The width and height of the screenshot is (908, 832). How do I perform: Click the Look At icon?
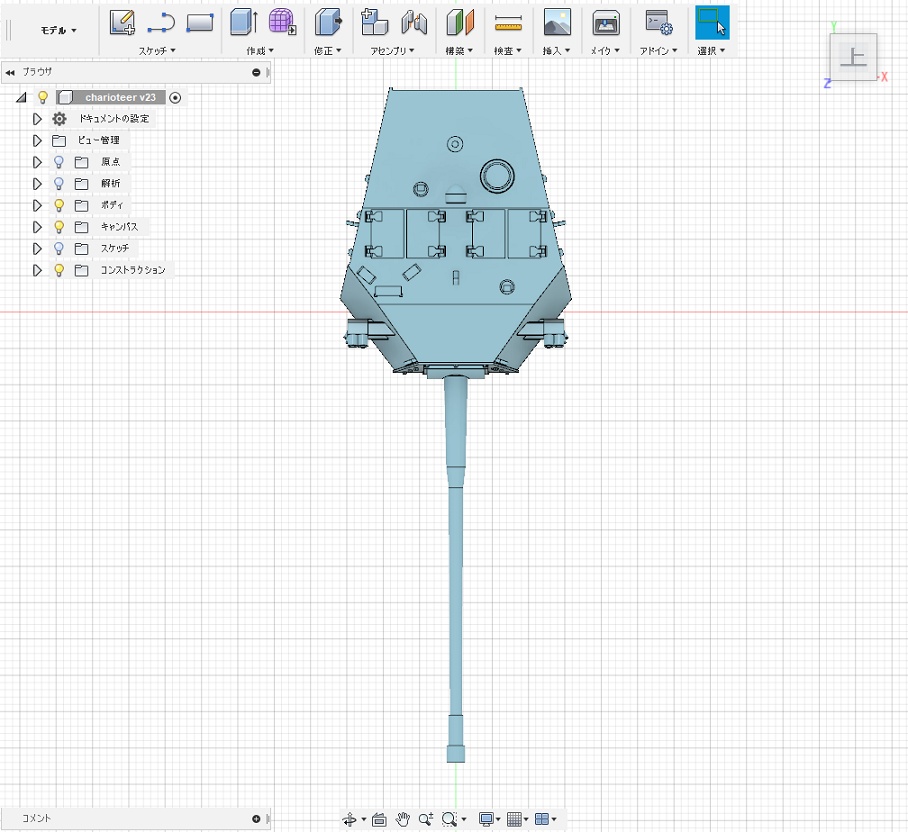(x=379, y=819)
